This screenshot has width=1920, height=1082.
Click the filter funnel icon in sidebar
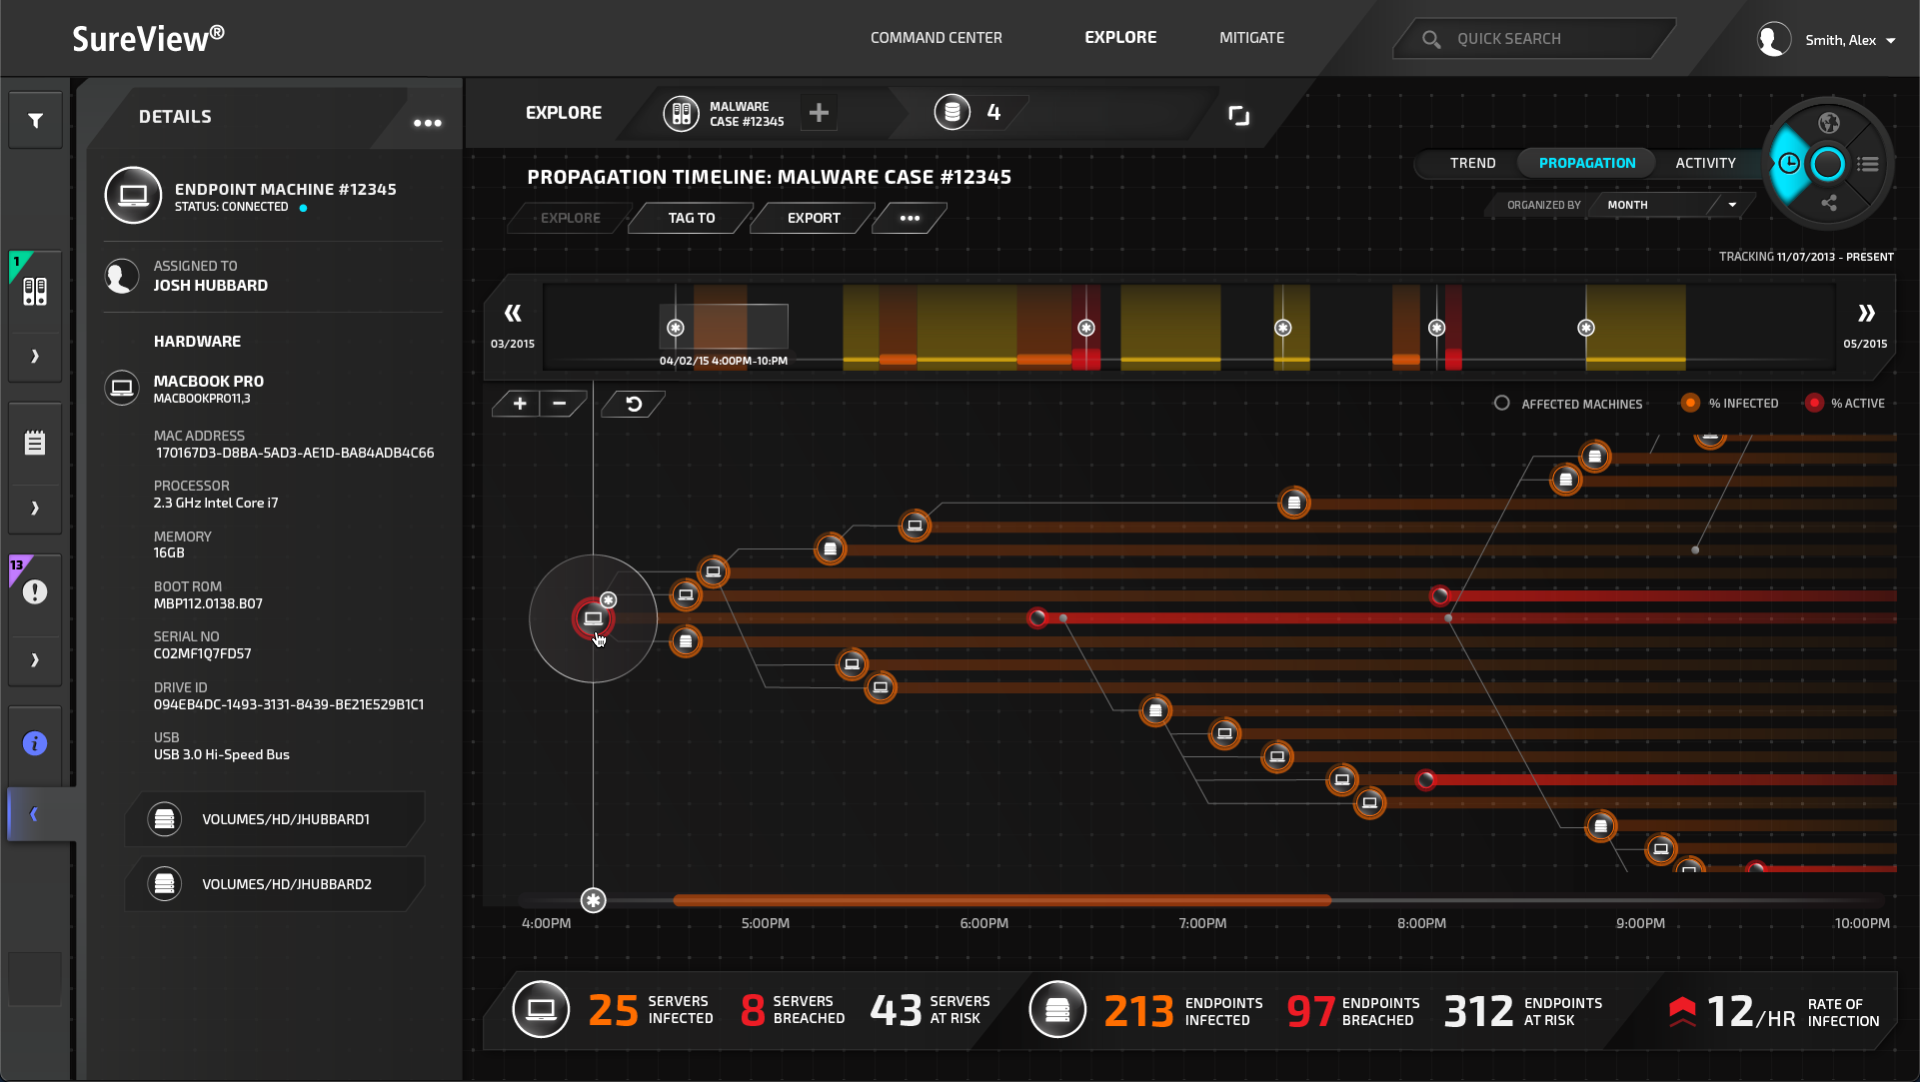click(35, 121)
